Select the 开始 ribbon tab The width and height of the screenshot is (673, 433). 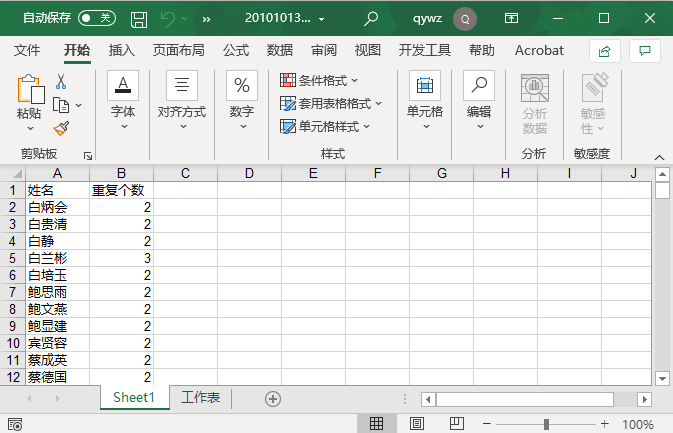pyautogui.click(x=77, y=51)
